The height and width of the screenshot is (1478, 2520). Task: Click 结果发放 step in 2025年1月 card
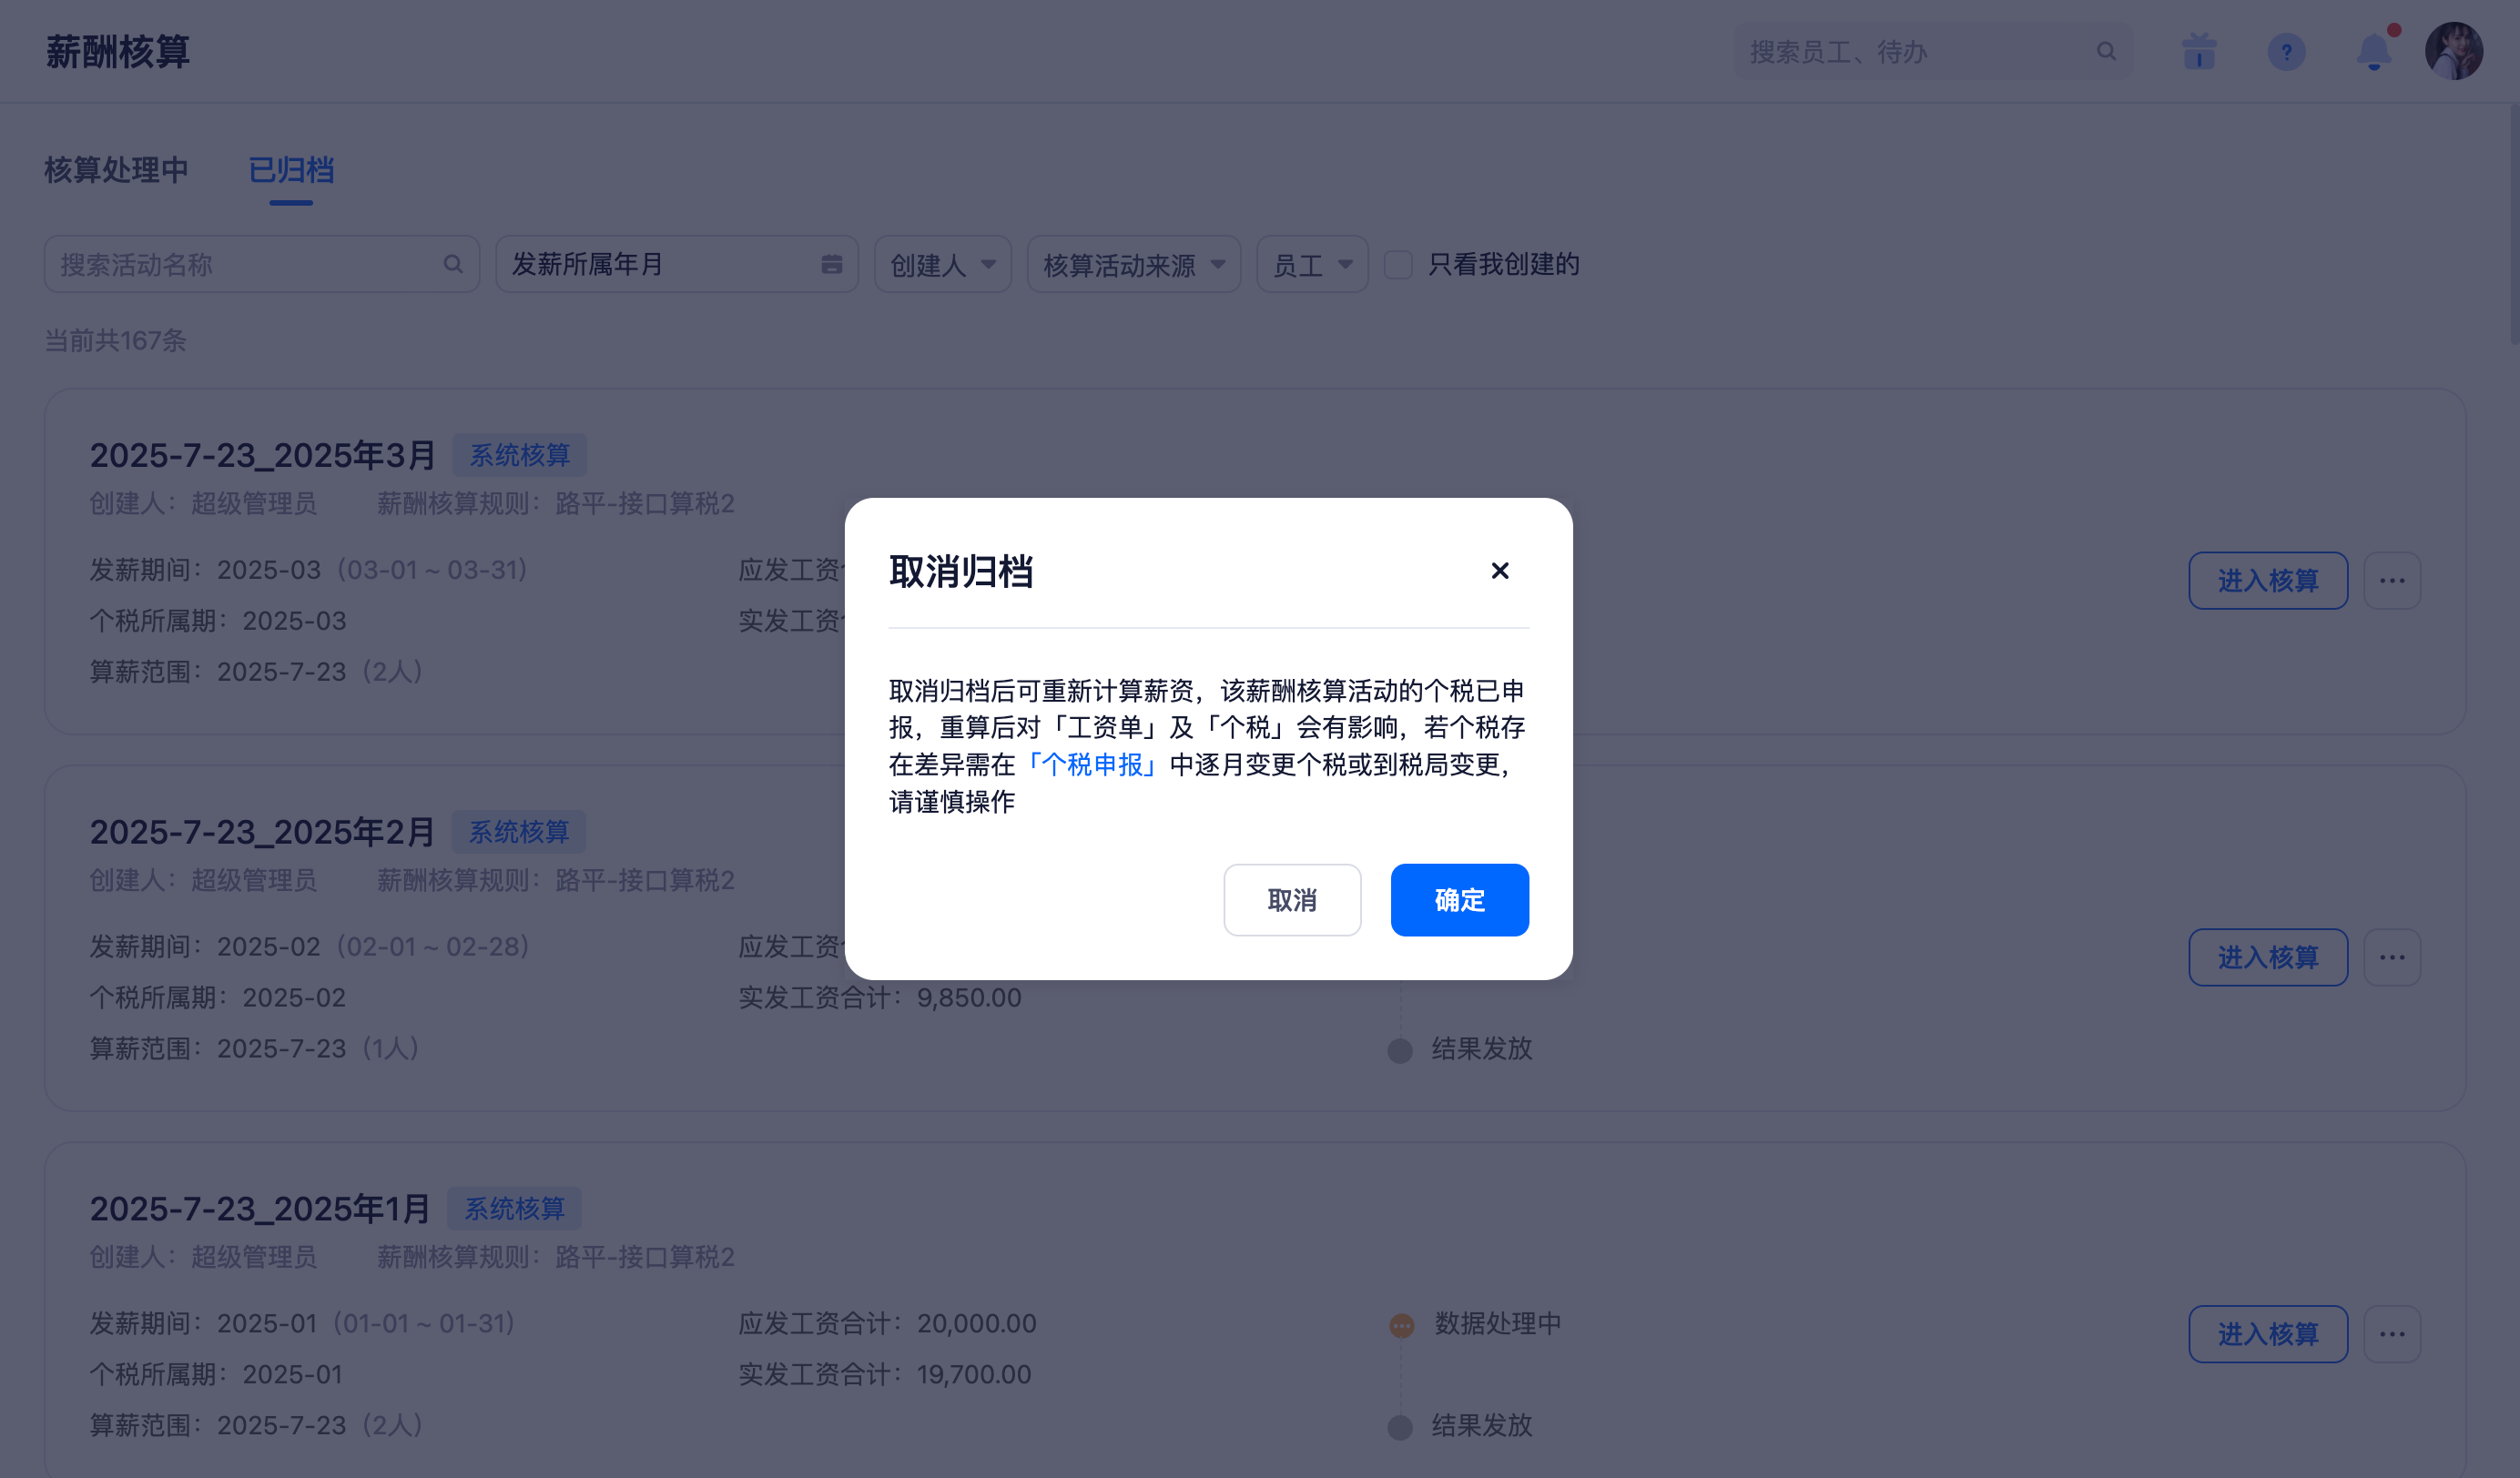1481,1426
